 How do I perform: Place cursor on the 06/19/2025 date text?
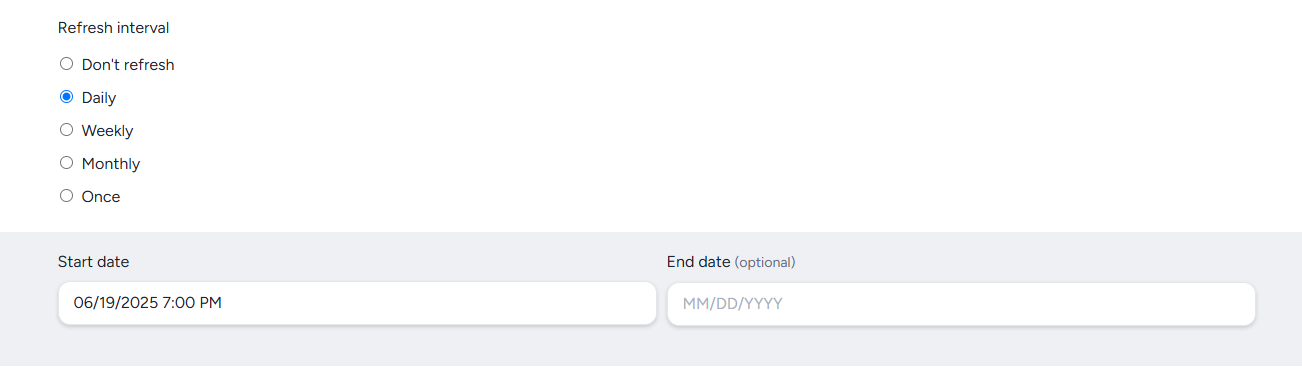tap(114, 303)
